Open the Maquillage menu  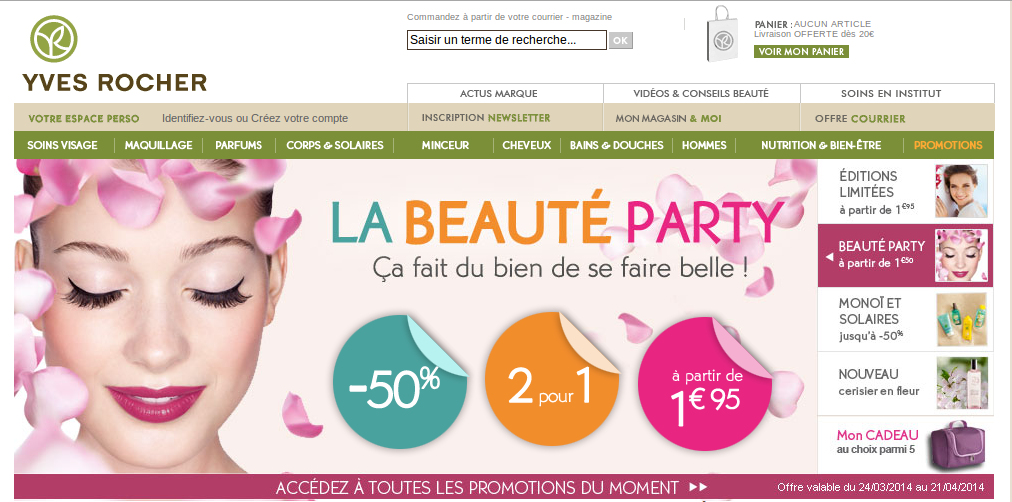pyautogui.click(x=159, y=145)
